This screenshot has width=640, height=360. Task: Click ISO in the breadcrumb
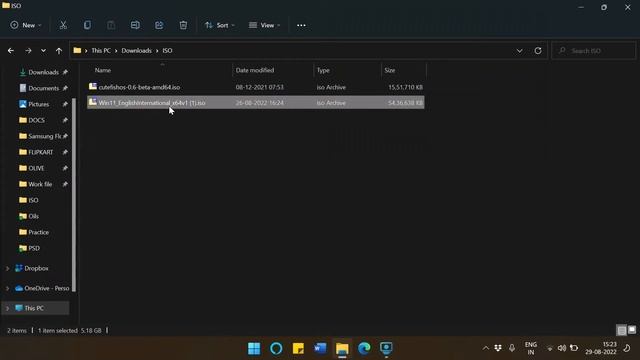167,51
